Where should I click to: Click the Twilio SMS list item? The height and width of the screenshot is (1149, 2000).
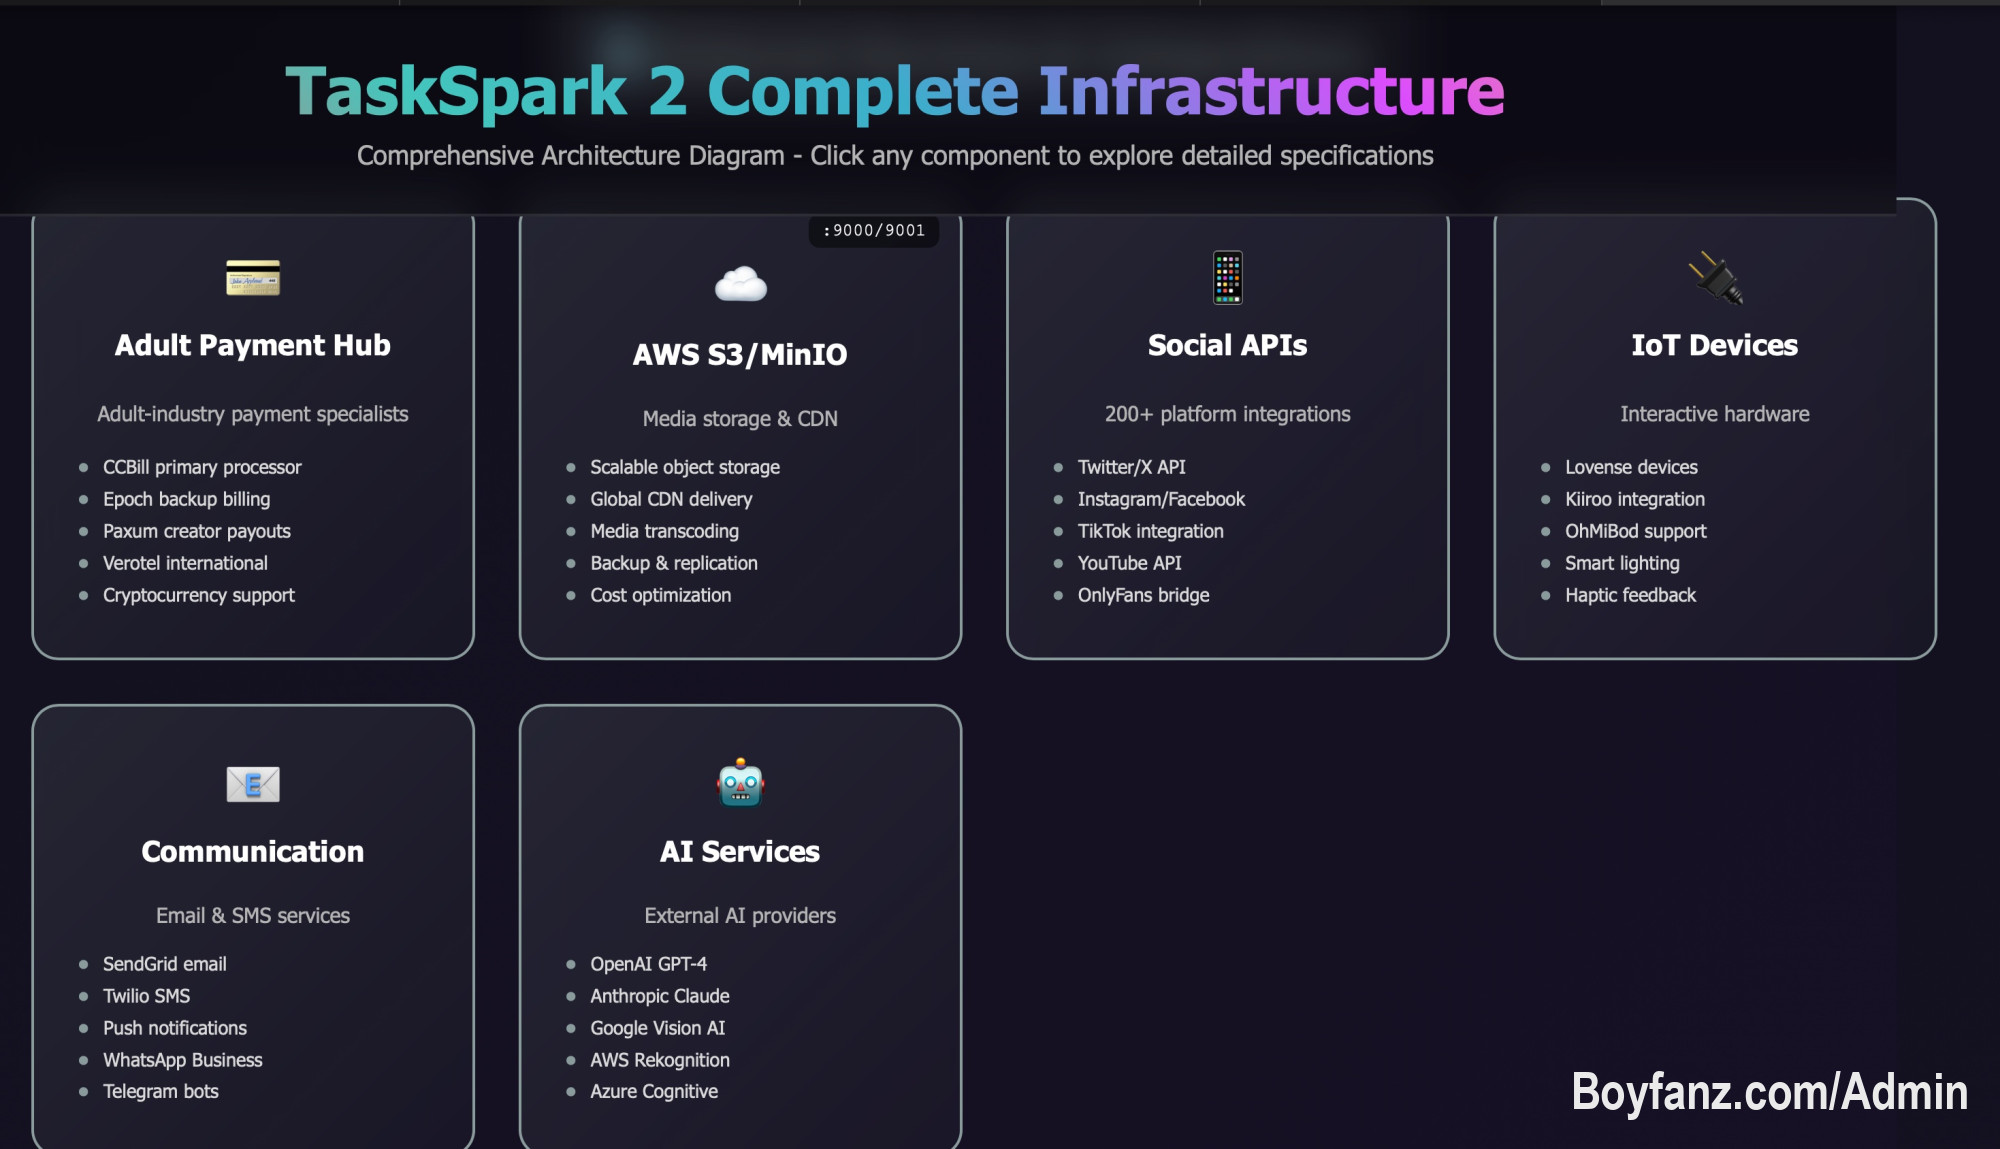coord(146,996)
